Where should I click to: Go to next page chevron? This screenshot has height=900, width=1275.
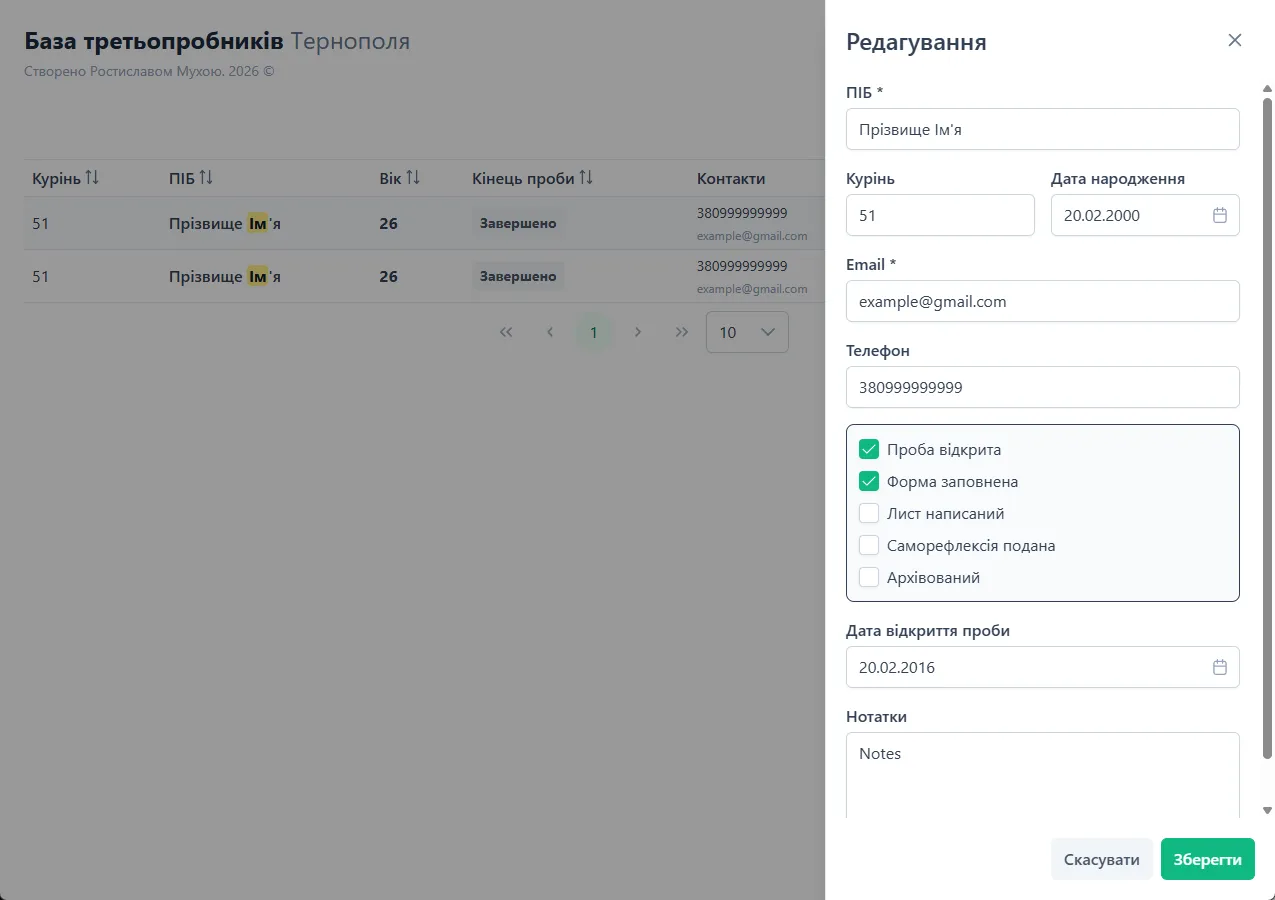coord(638,332)
